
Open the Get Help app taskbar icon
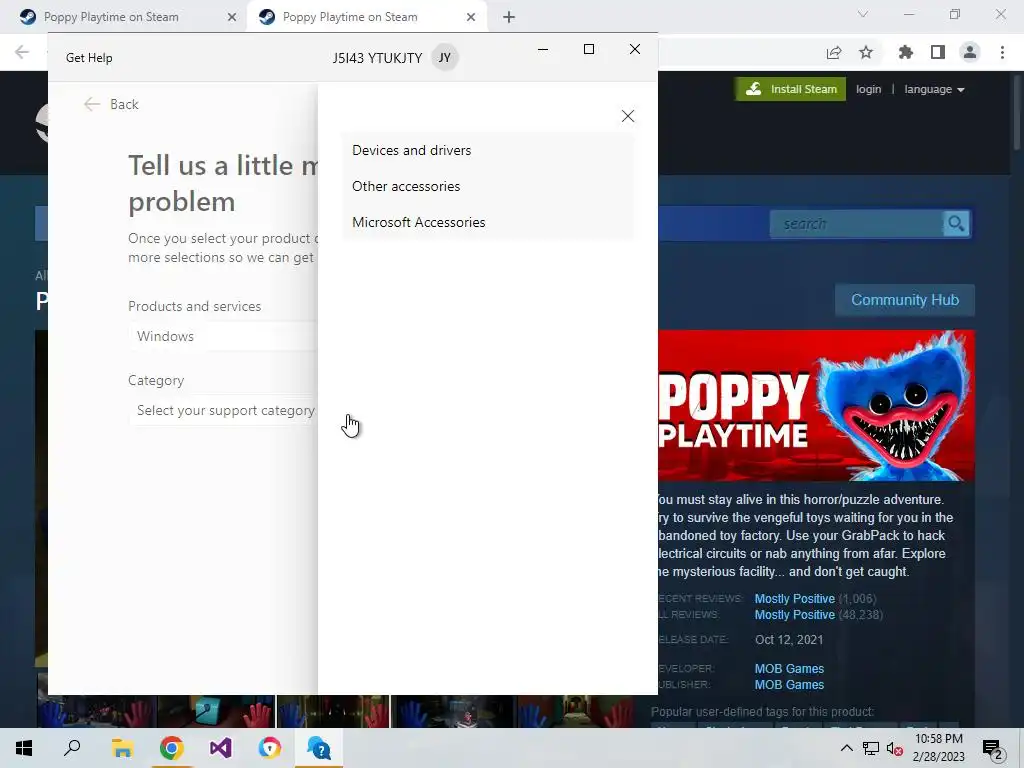(x=319, y=748)
